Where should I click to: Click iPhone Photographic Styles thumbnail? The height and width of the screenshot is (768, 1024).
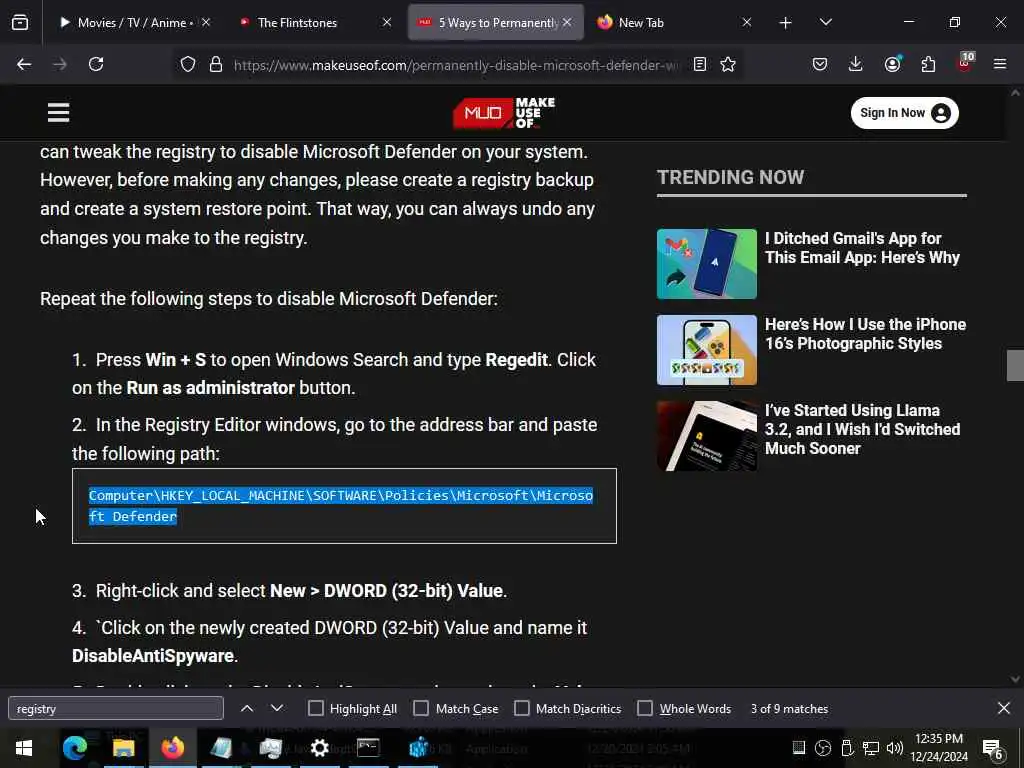pos(707,350)
